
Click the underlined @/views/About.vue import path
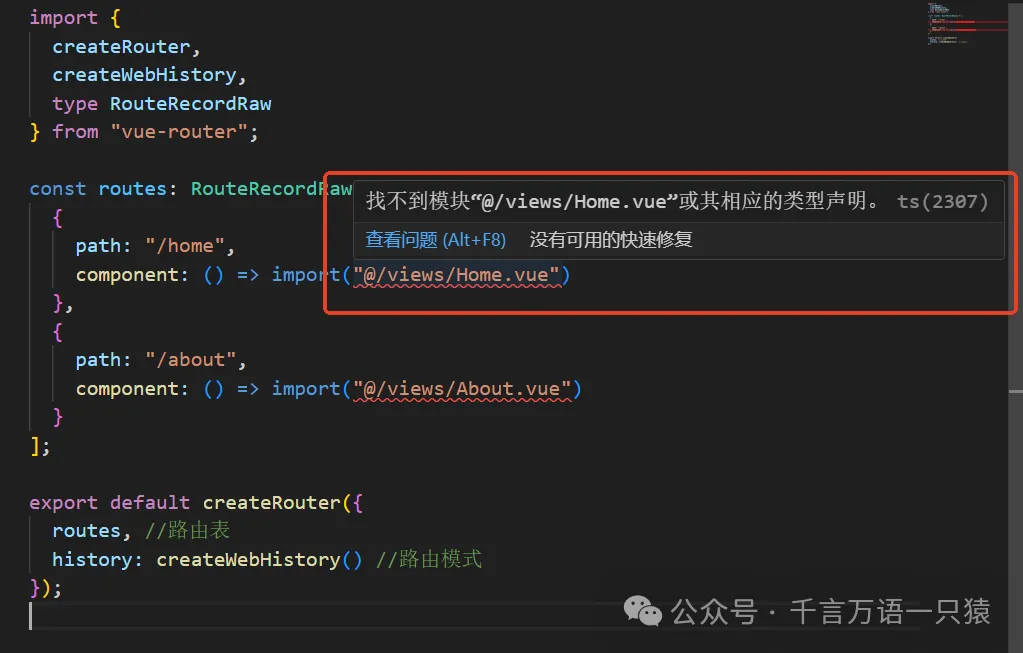click(463, 388)
